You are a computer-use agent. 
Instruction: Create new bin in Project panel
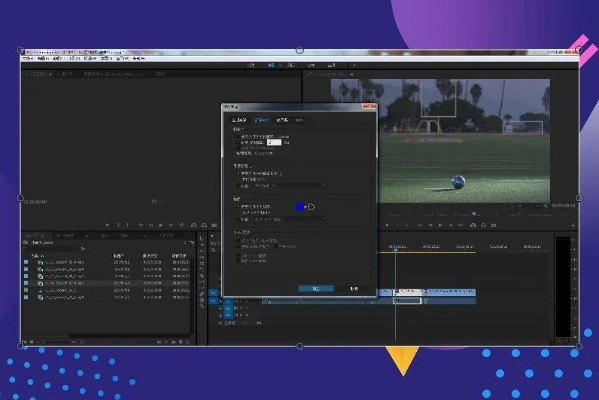[x=174, y=342]
